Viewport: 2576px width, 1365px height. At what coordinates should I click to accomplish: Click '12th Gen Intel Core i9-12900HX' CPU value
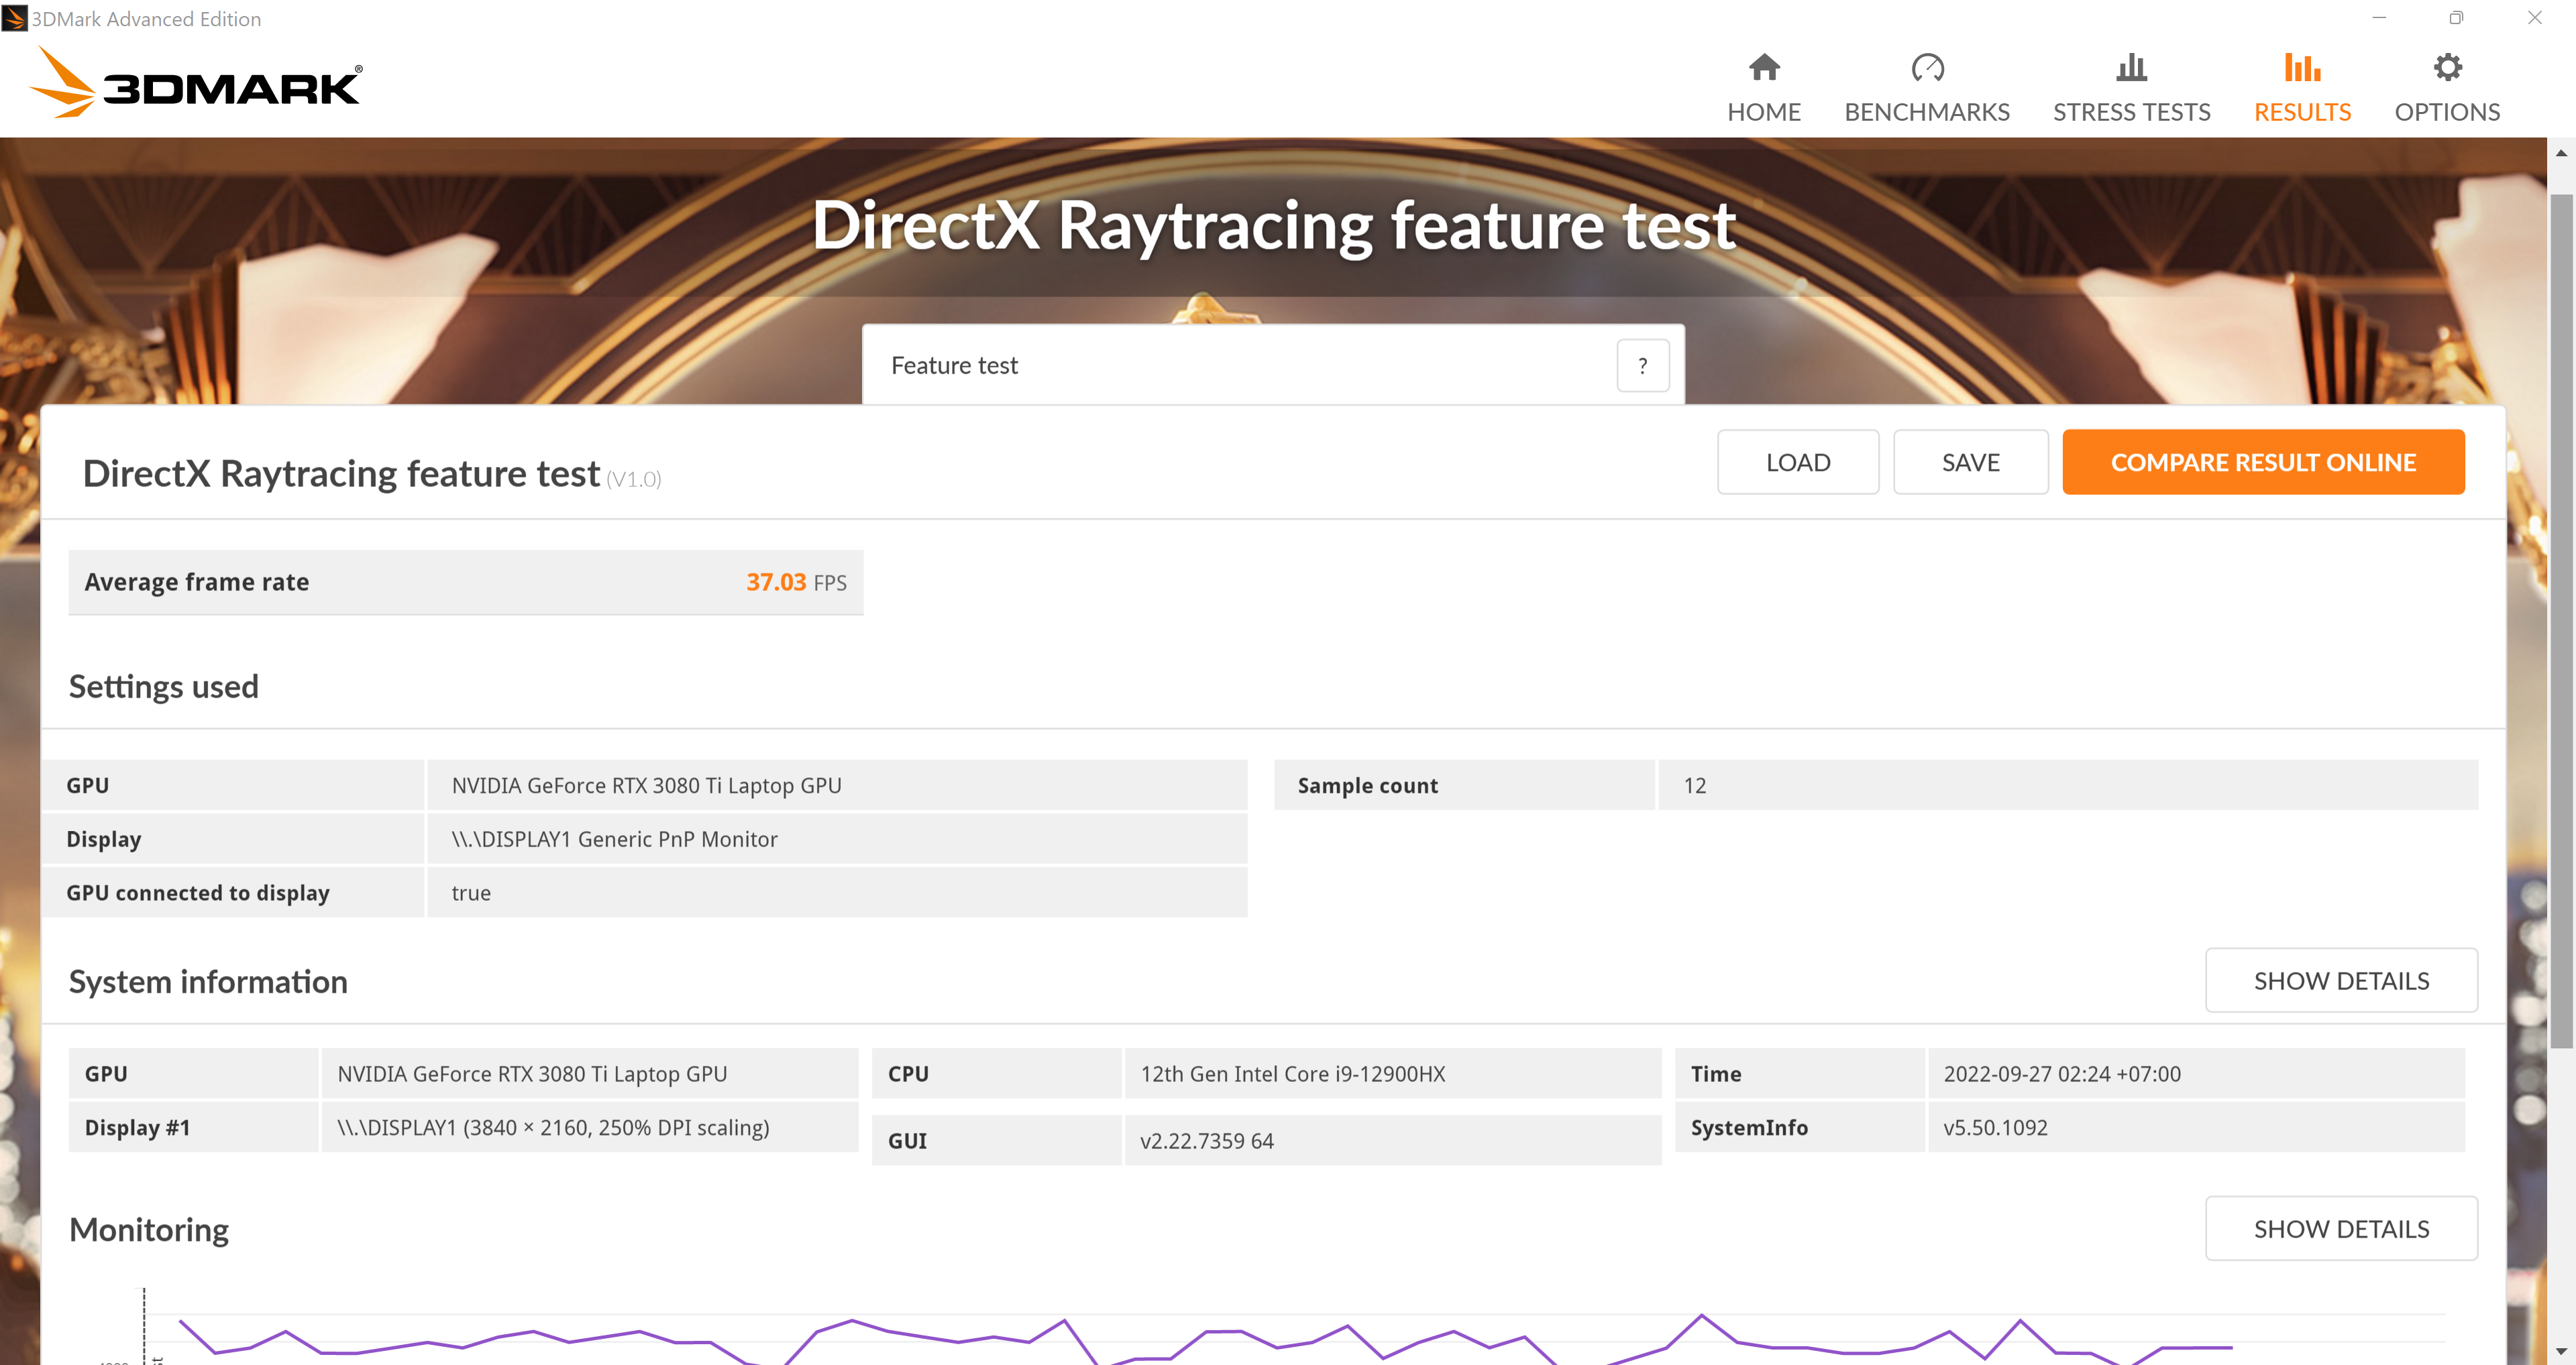pos(1292,1074)
